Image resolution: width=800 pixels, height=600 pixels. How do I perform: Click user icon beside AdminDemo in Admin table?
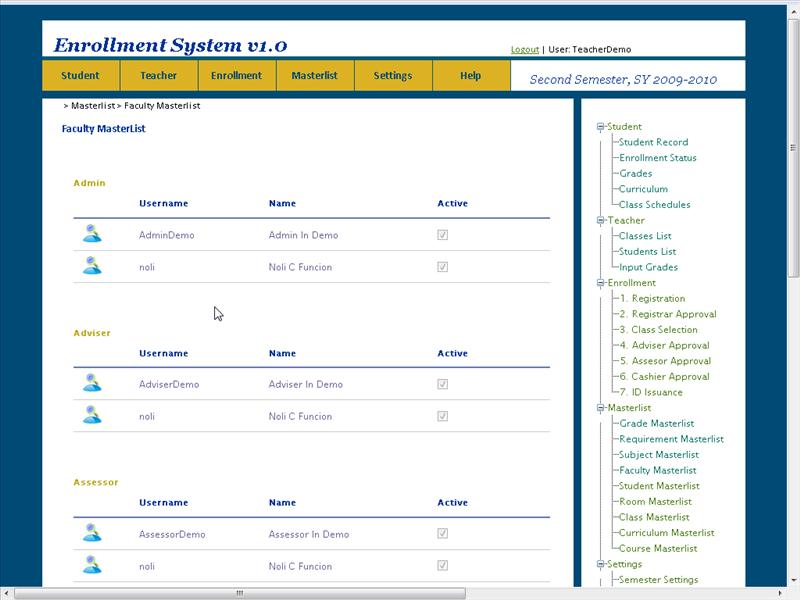92,234
